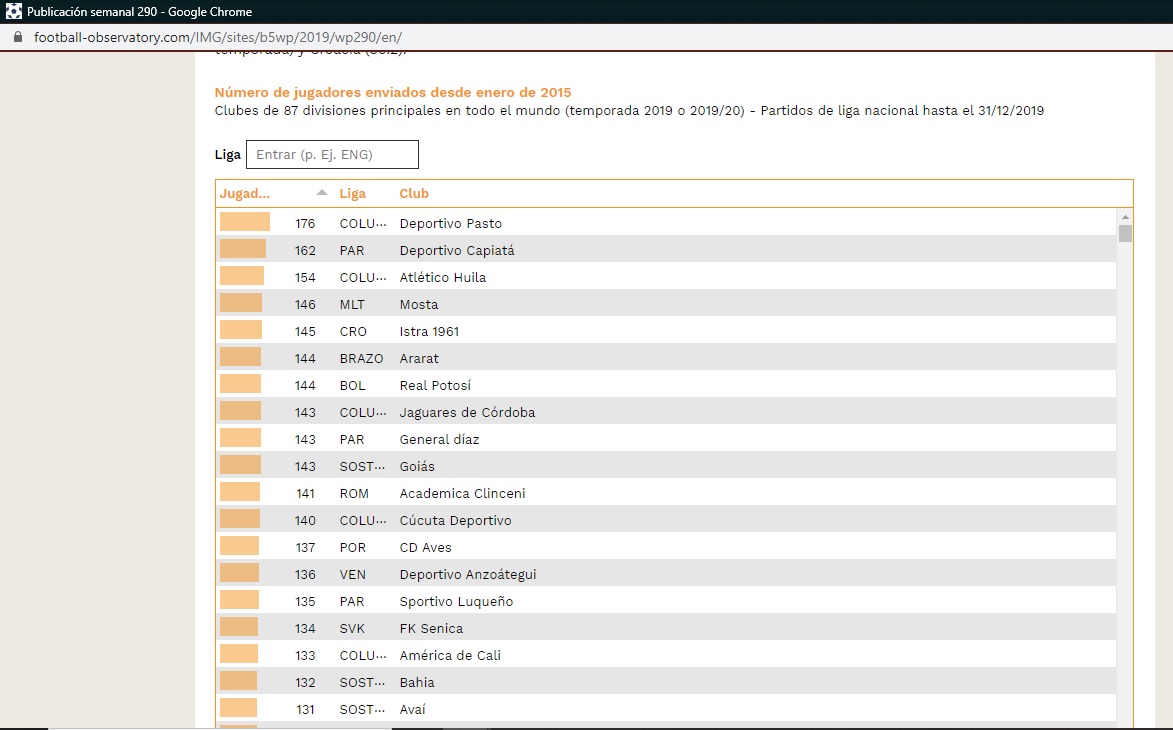
Task: Click the value 154 for Atlético Huila
Action: point(305,277)
